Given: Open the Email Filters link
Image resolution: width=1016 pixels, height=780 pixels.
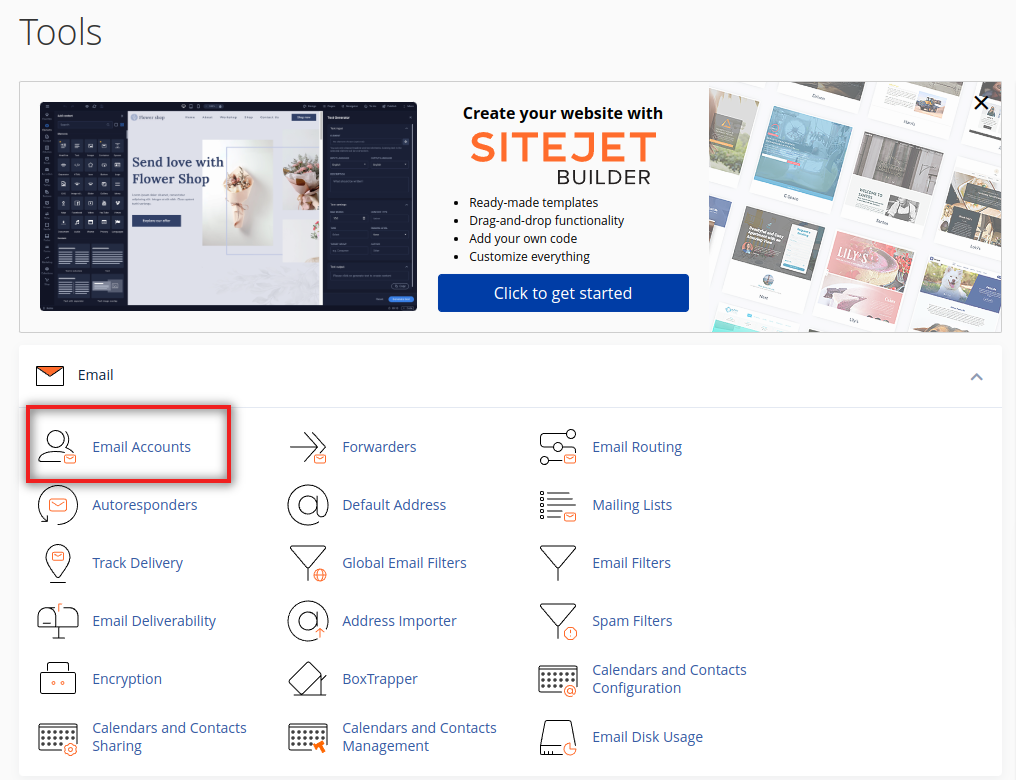Looking at the screenshot, I should click(631, 563).
